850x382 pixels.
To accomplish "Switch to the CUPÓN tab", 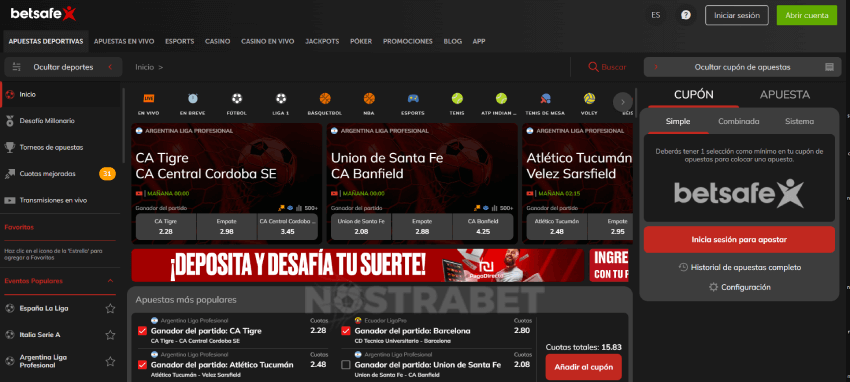I will tap(693, 95).
